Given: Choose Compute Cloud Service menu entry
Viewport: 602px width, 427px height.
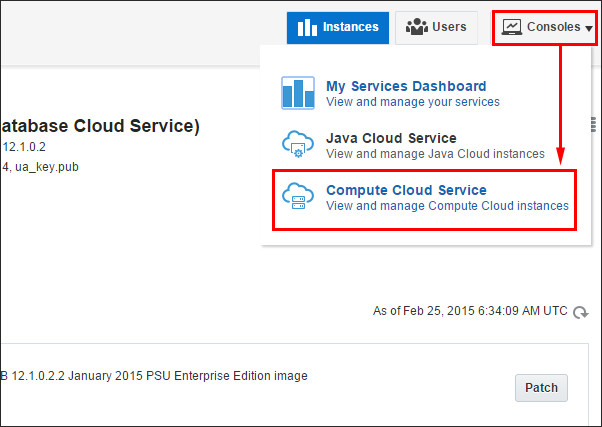Looking at the screenshot, I should (406, 190).
